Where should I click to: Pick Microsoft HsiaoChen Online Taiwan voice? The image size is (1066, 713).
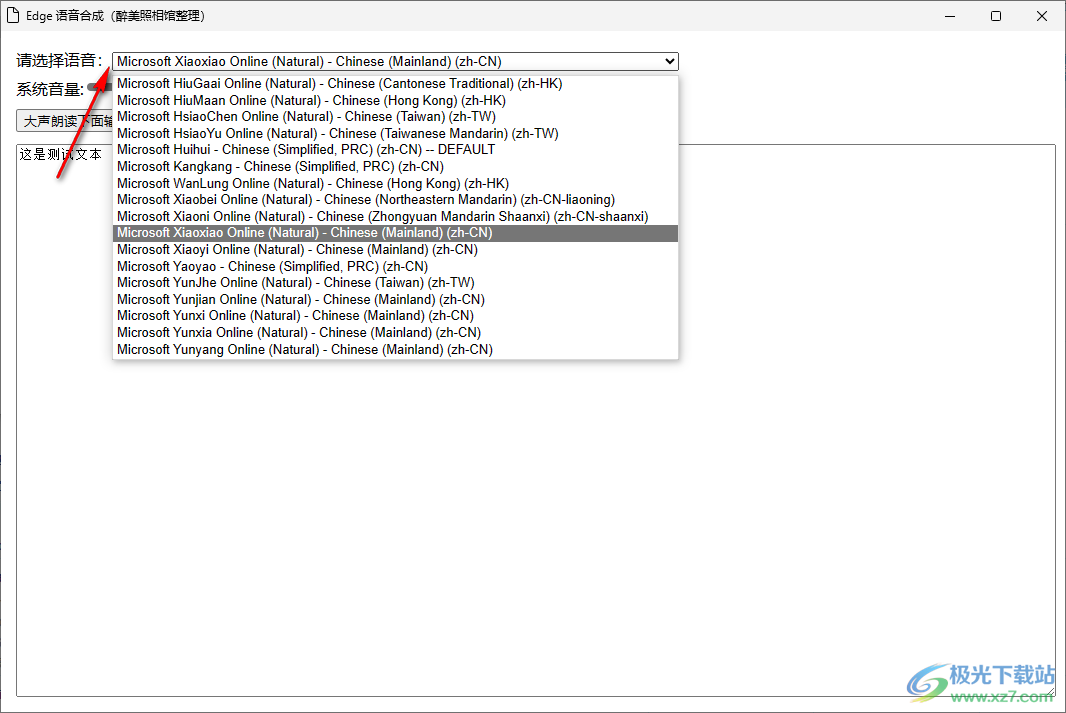tap(395, 117)
